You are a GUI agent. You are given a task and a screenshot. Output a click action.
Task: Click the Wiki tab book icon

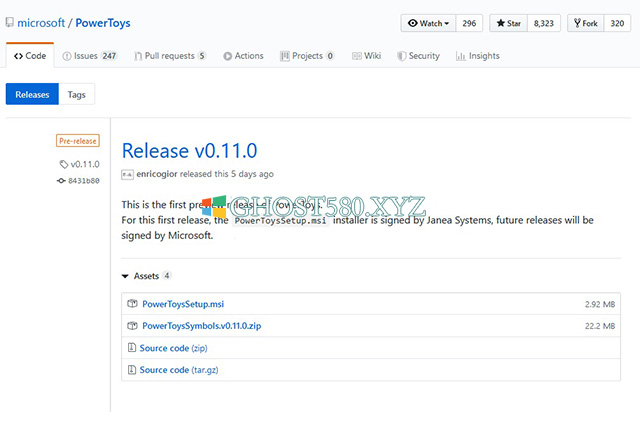pyautogui.click(x=357, y=56)
